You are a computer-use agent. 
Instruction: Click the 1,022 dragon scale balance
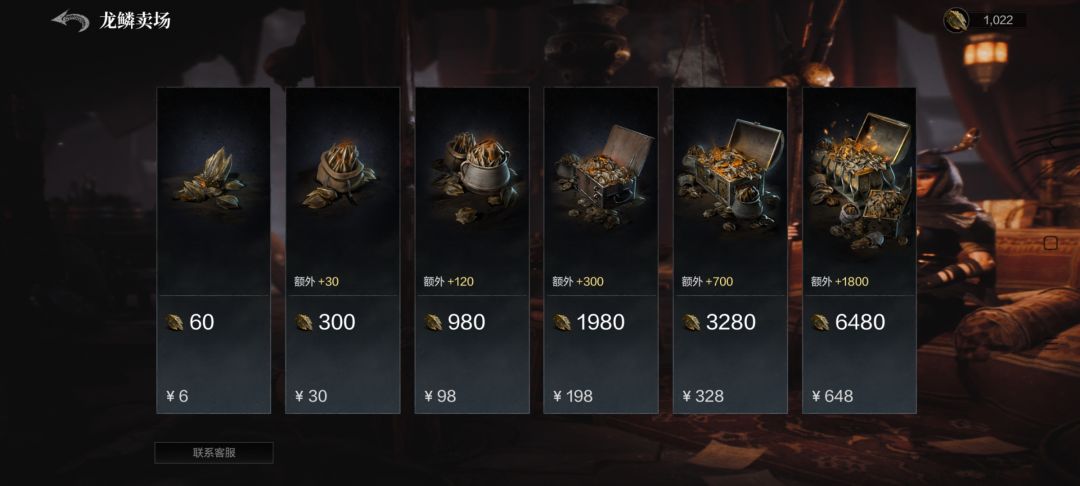coord(998,20)
